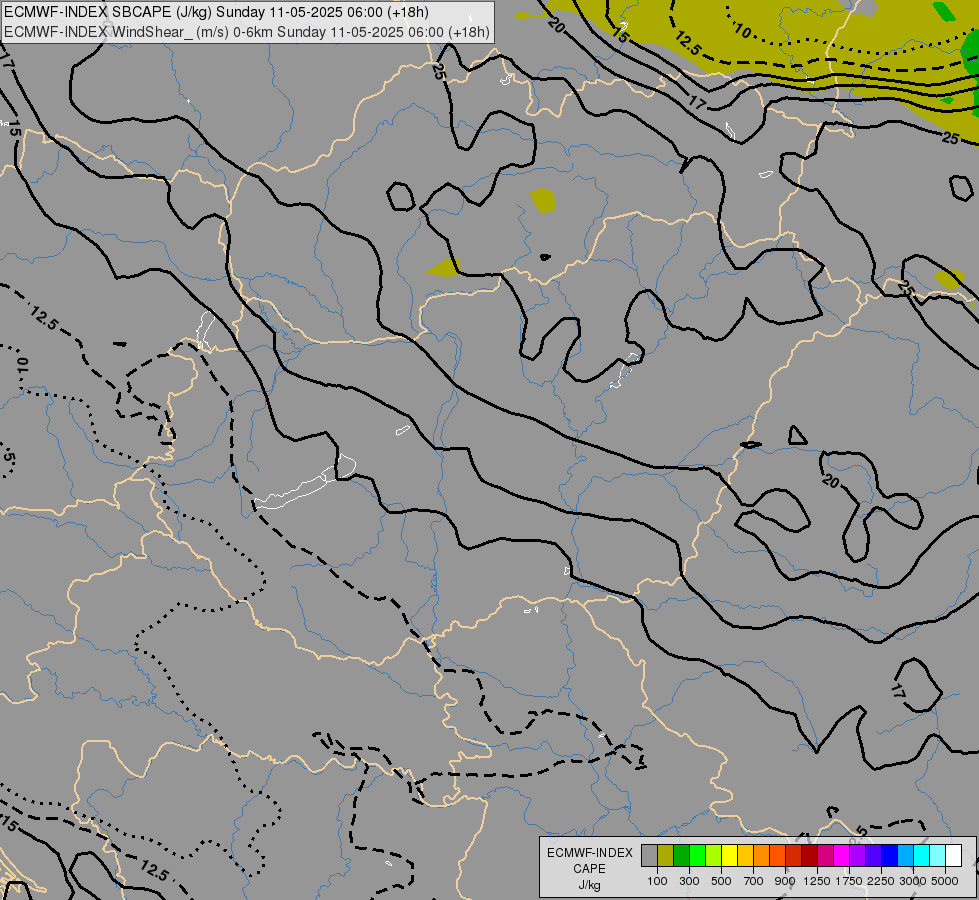Pick the bright green 300 legend swatch
The width and height of the screenshot is (979, 900).
697,855
